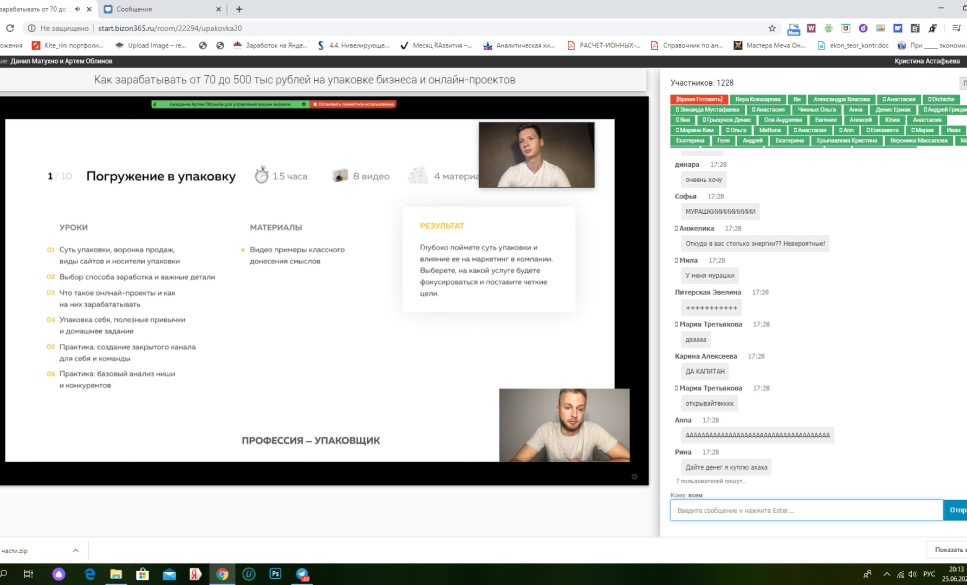Open the Upload Image bookmark

click(150, 45)
